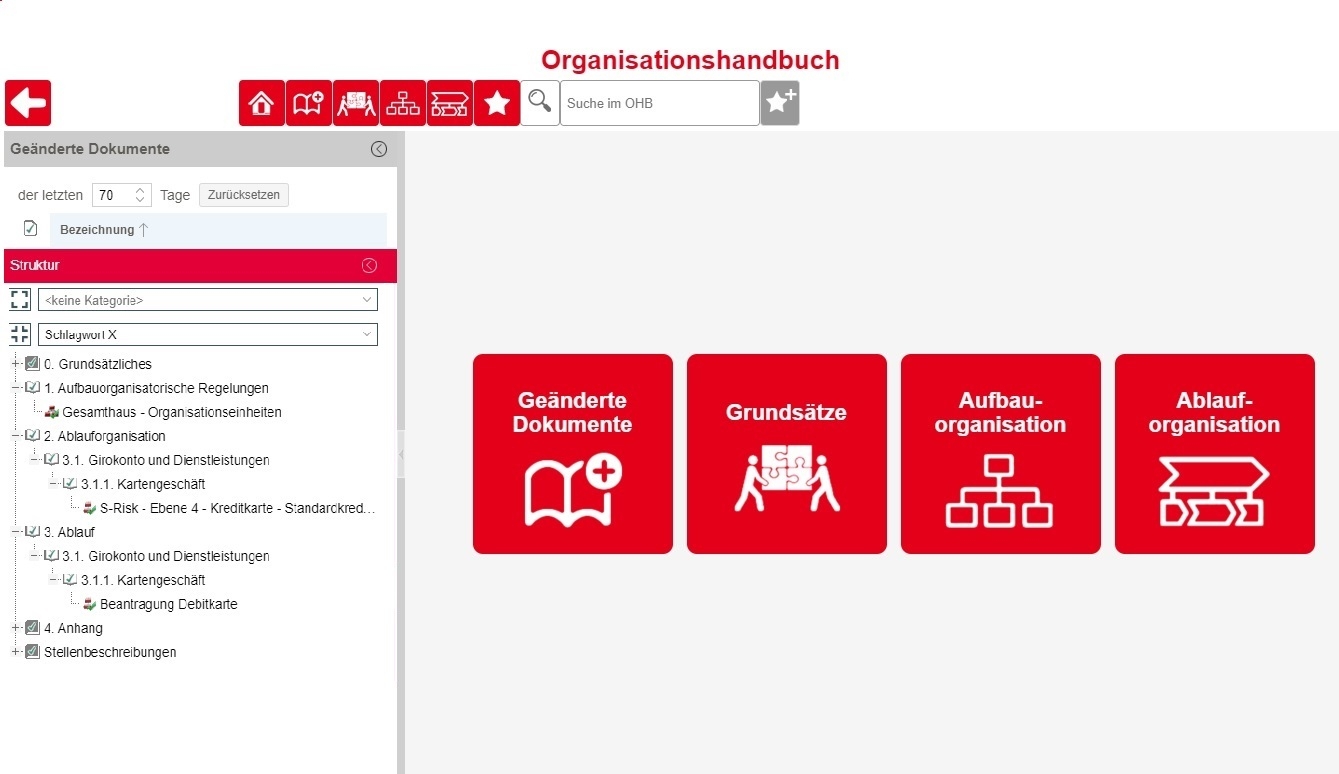Collapse the Struktur panel arrow
1339x774 pixels.
[369, 266]
